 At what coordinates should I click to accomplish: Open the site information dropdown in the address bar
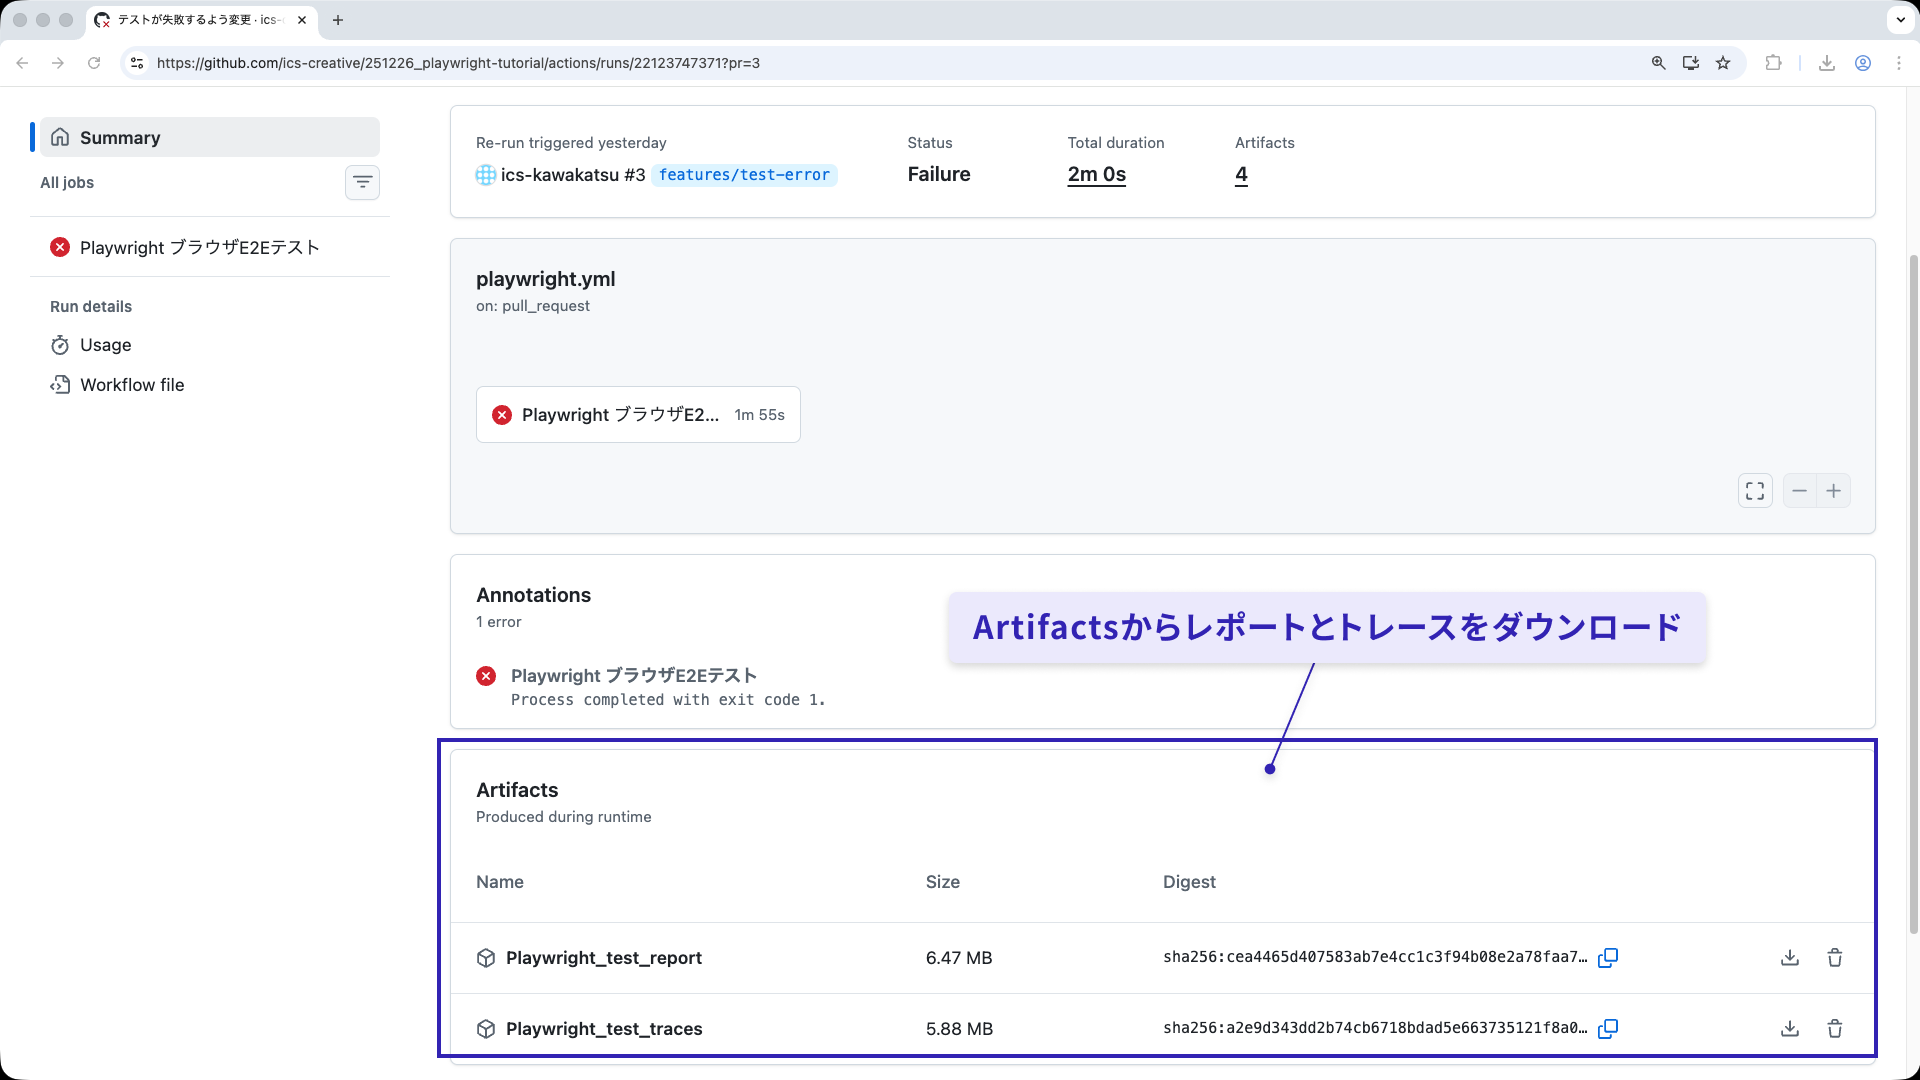coord(136,62)
